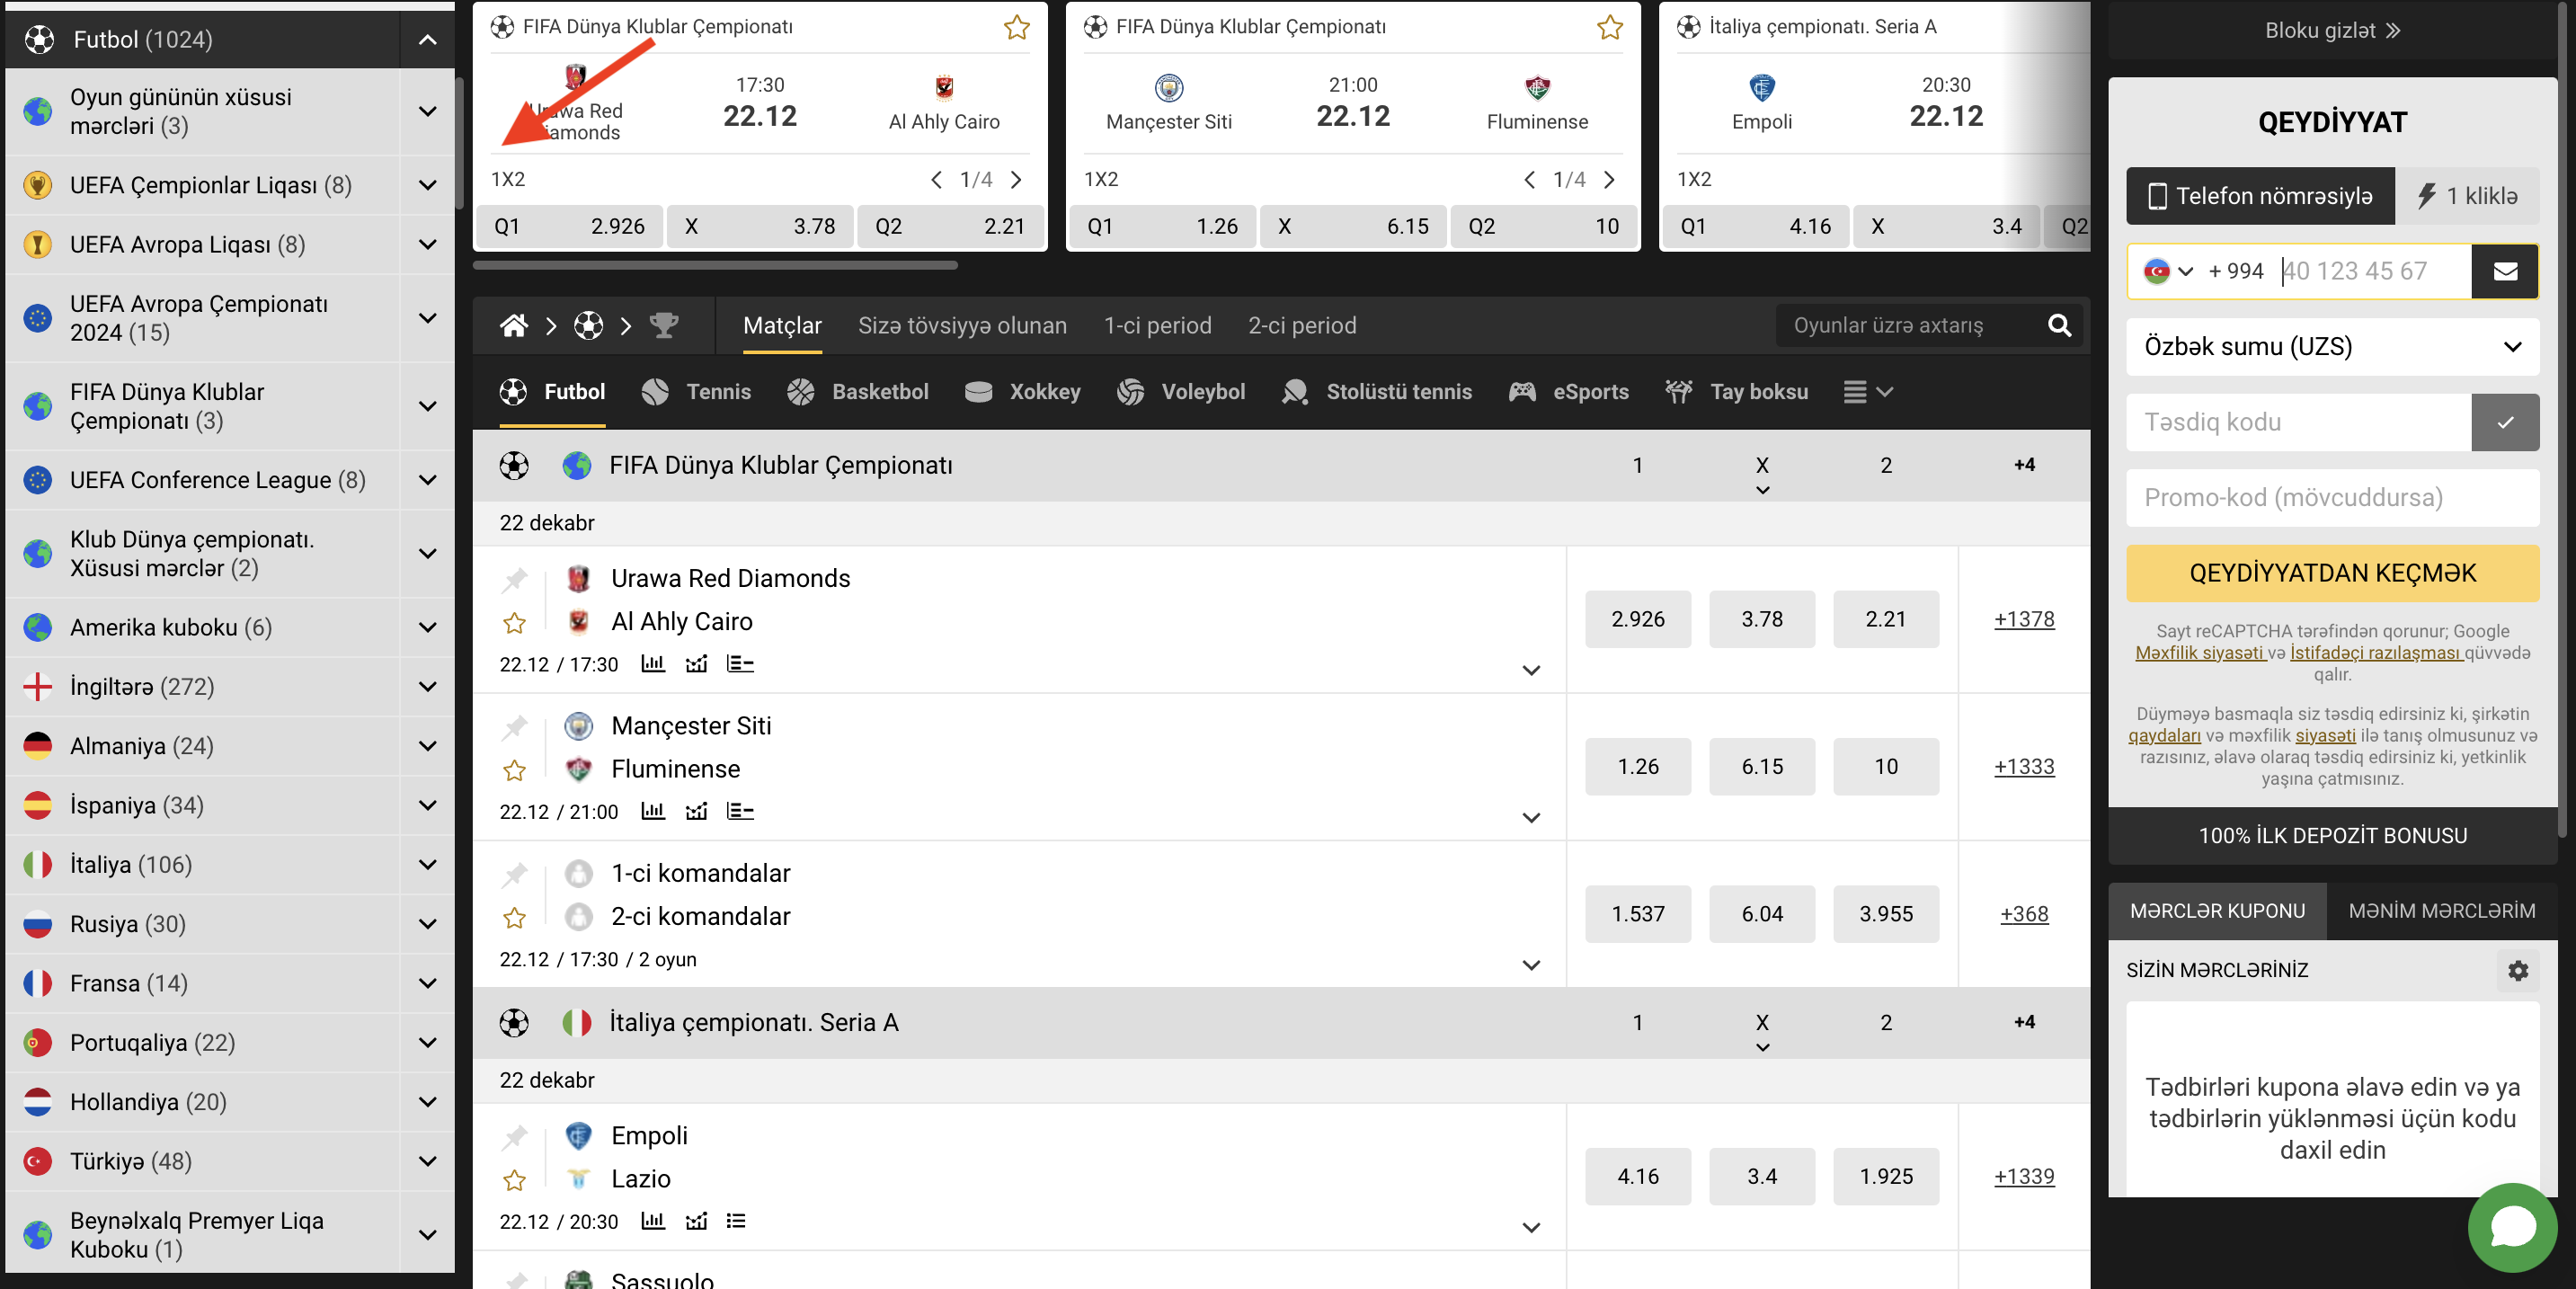Open more sports hamburger menu
The height and width of the screenshot is (1289, 2576).
(x=1868, y=392)
